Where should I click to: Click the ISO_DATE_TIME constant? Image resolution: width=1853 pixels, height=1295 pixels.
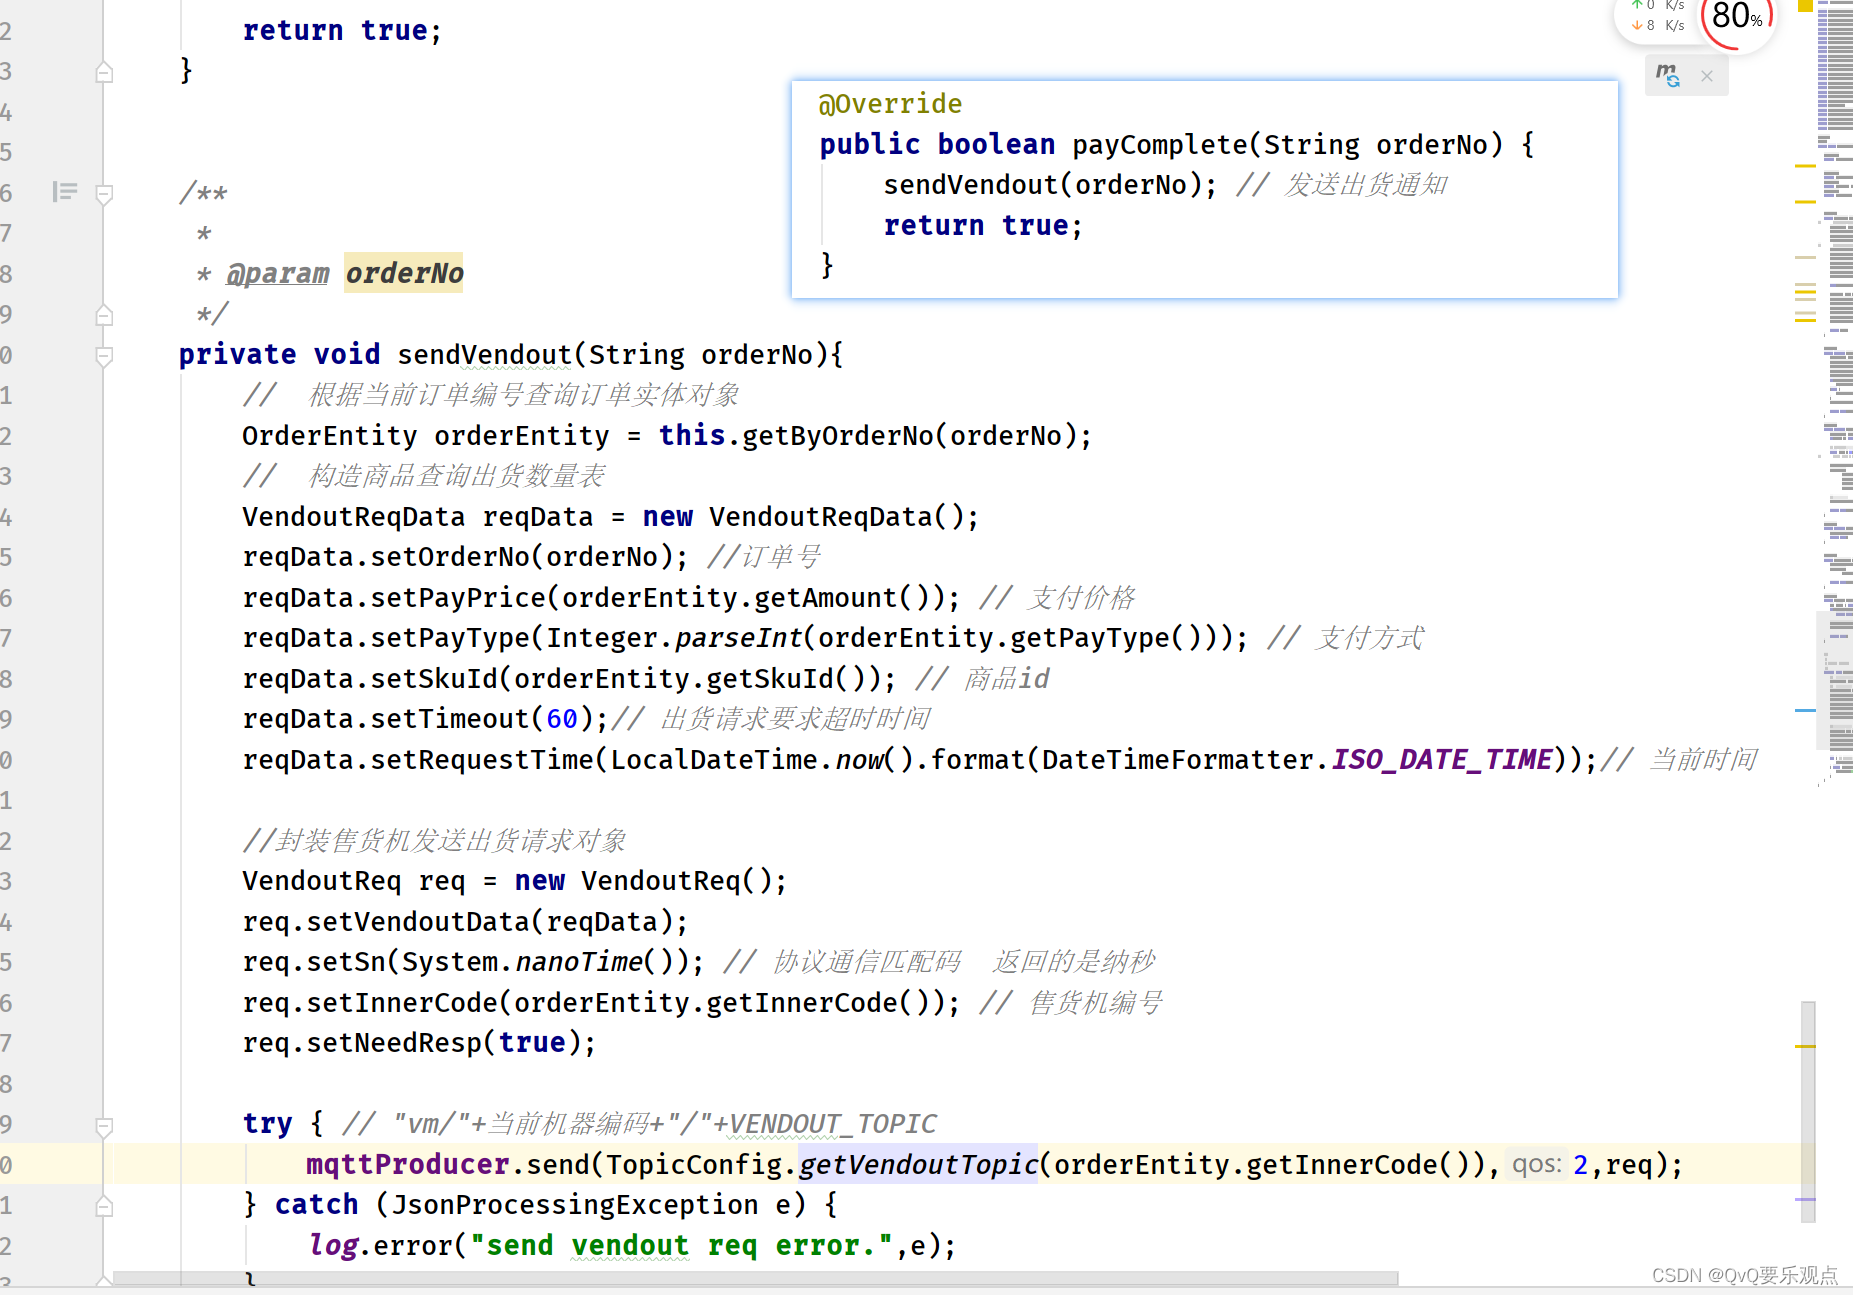[1441, 760]
